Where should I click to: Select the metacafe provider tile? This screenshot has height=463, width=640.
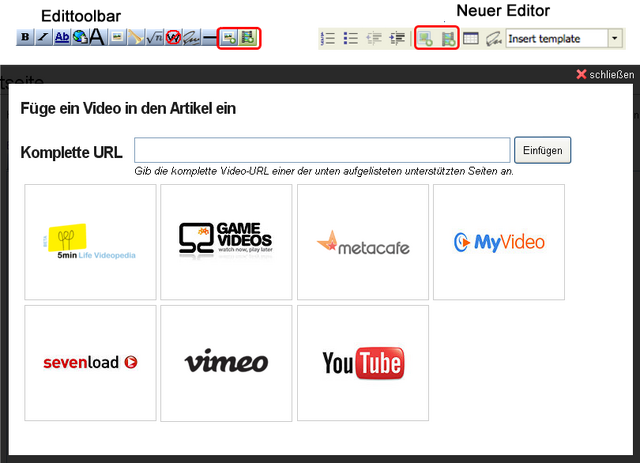click(x=363, y=242)
